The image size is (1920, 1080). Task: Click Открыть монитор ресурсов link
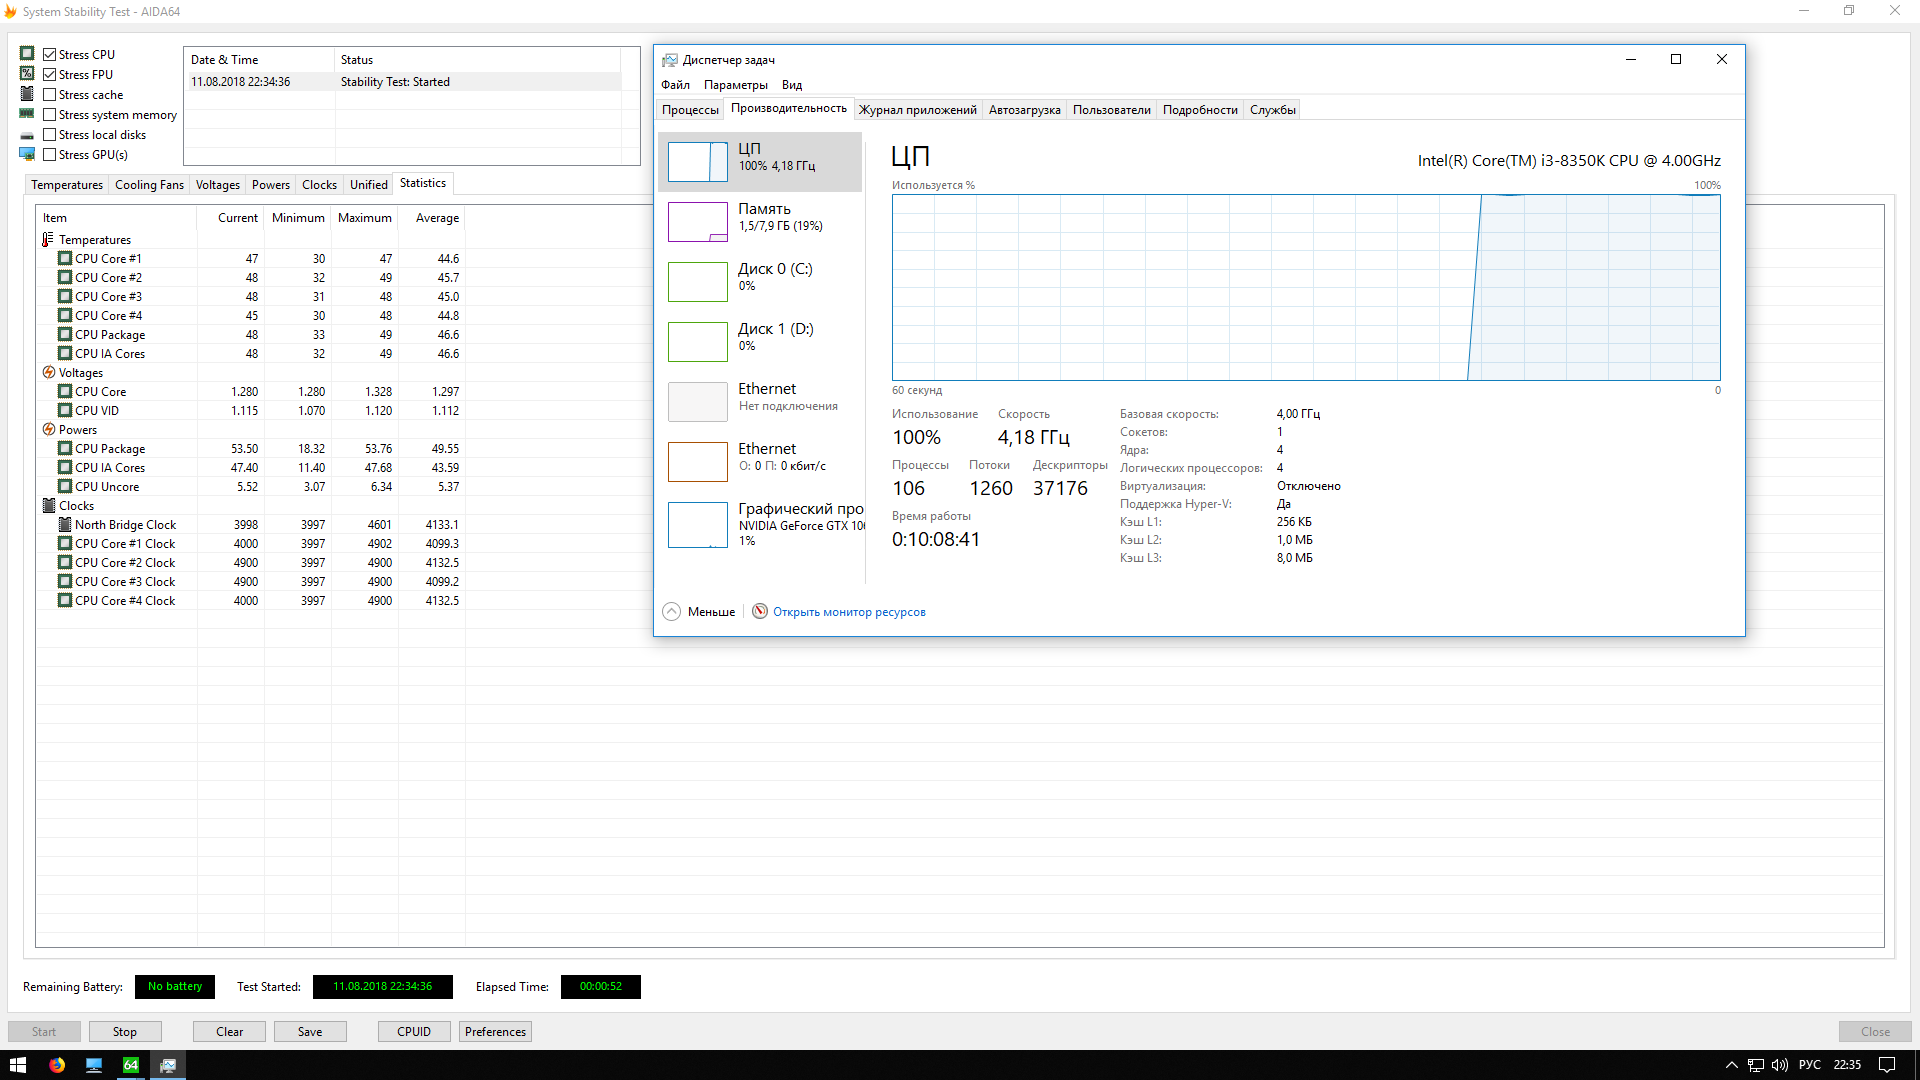pyautogui.click(x=849, y=612)
